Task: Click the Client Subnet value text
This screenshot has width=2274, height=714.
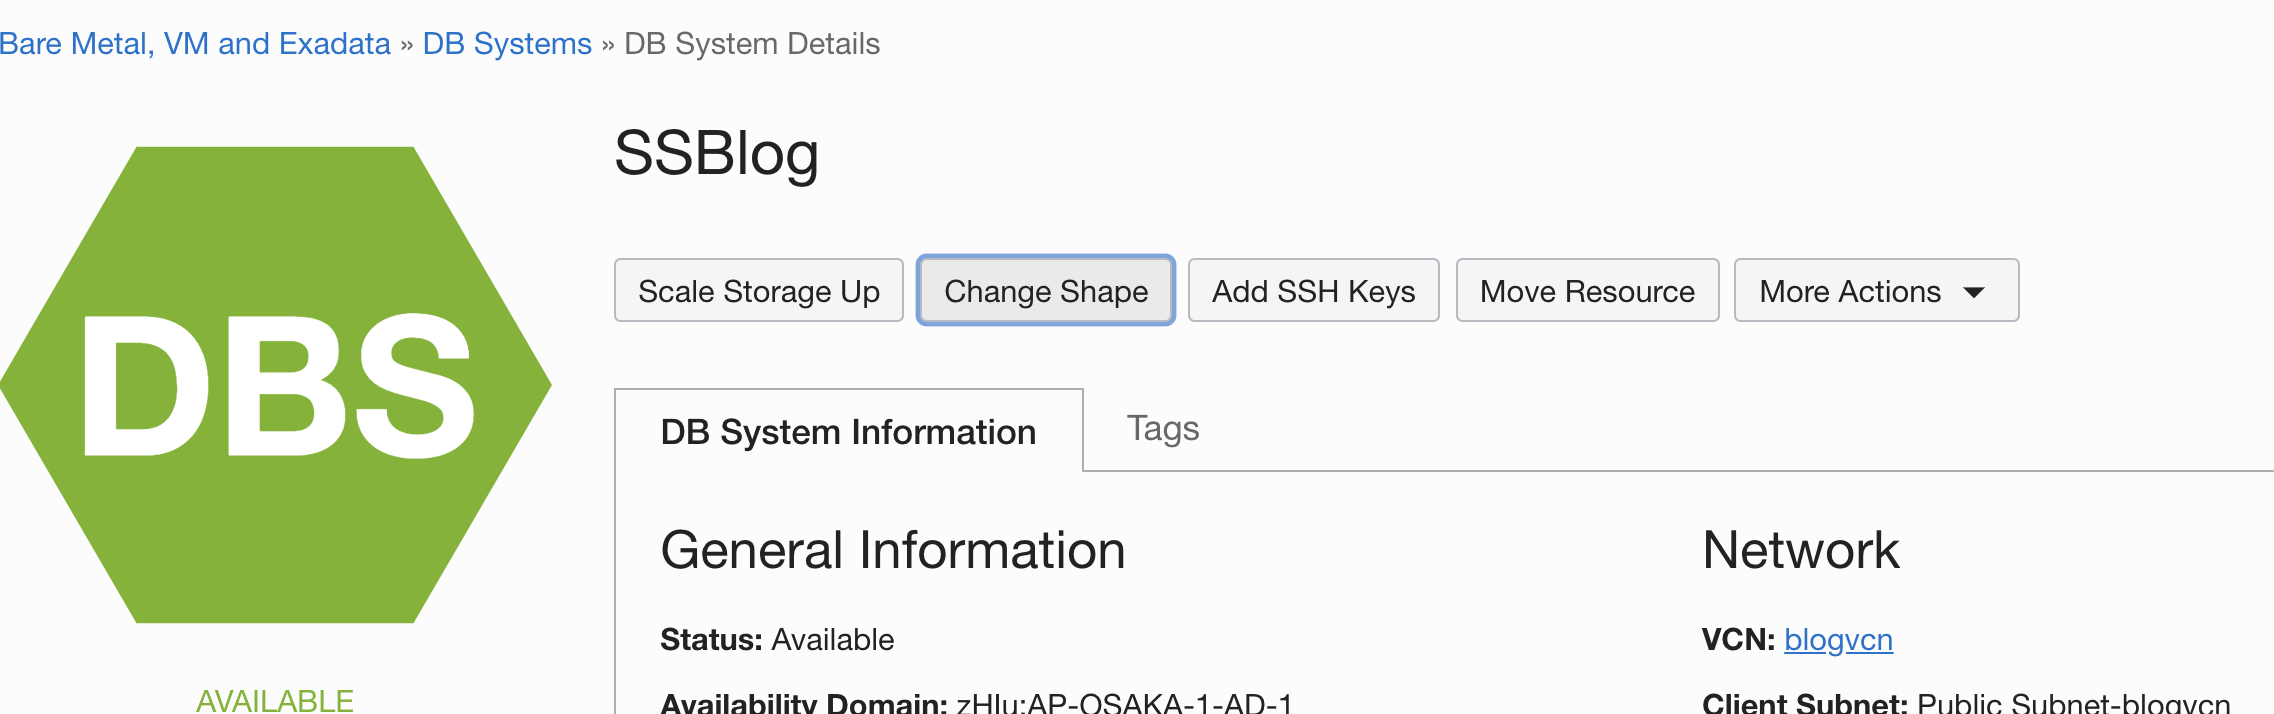Action: pyautogui.click(x=2073, y=703)
